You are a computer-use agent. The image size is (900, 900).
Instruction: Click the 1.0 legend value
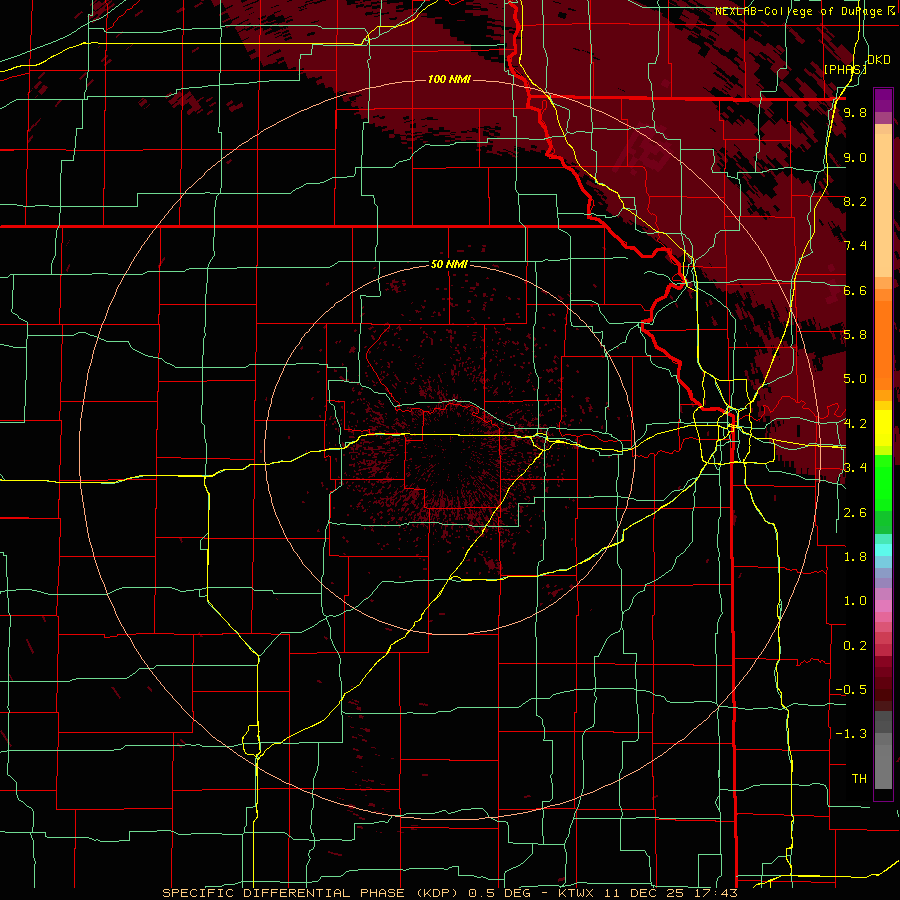pos(855,601)
